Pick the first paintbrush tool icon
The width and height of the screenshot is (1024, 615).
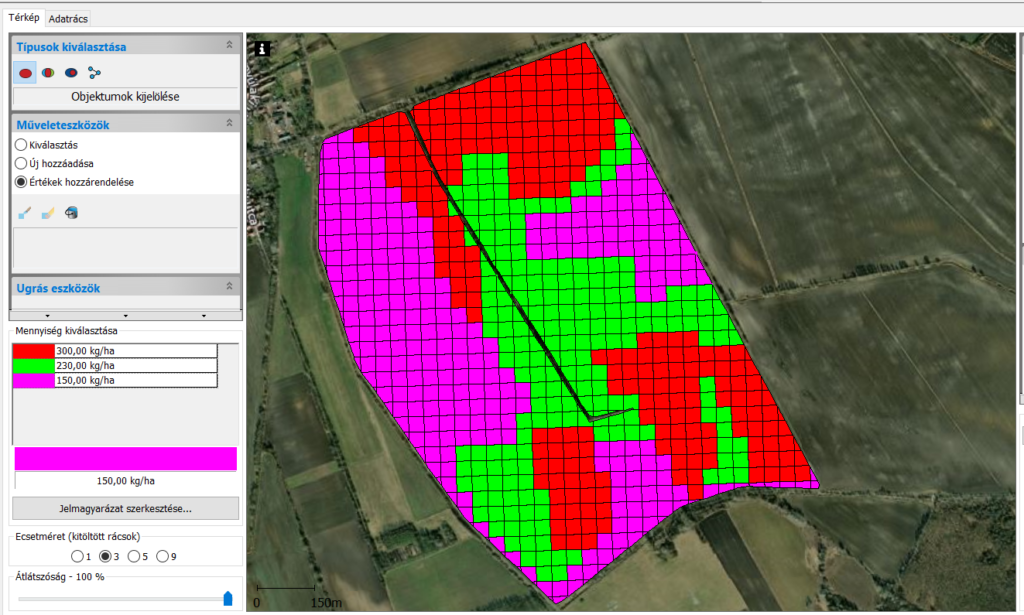point(26,212)
